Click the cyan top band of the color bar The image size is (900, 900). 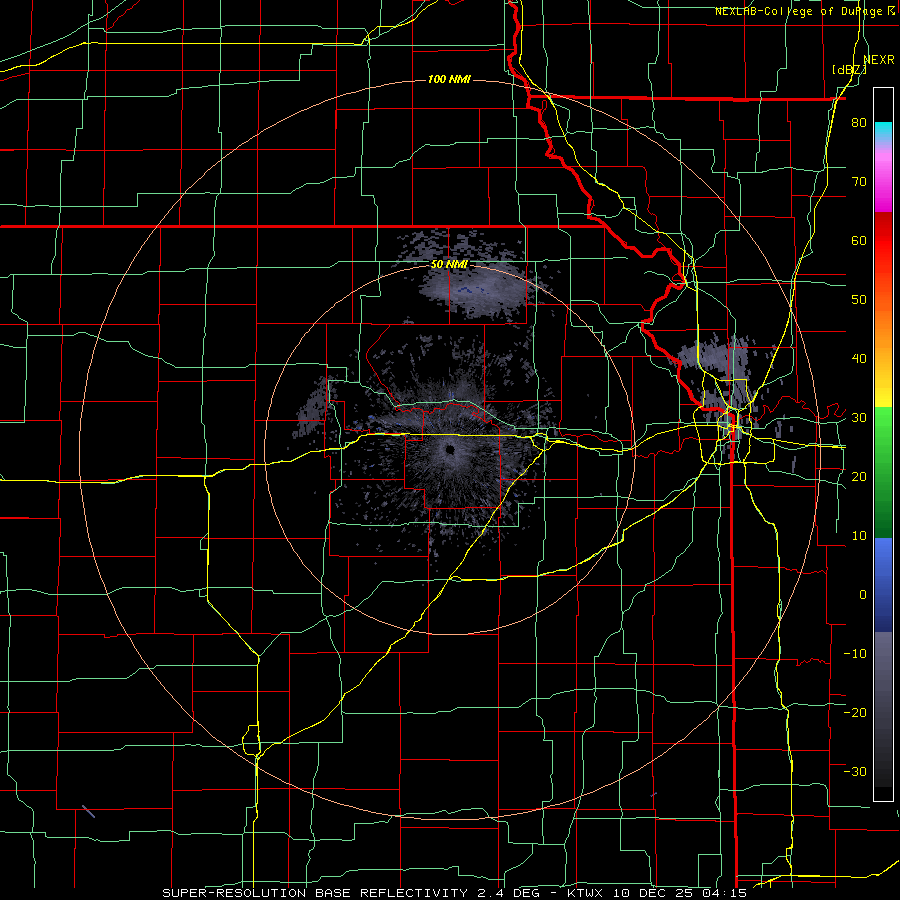883,132
